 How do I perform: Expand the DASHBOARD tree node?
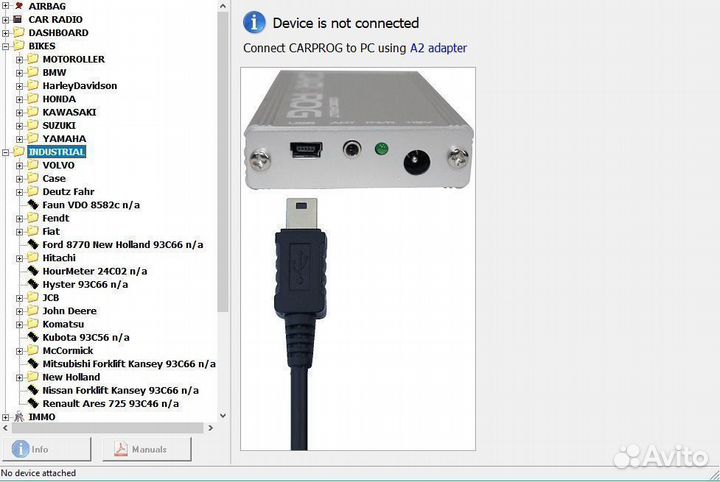point(6,33)
